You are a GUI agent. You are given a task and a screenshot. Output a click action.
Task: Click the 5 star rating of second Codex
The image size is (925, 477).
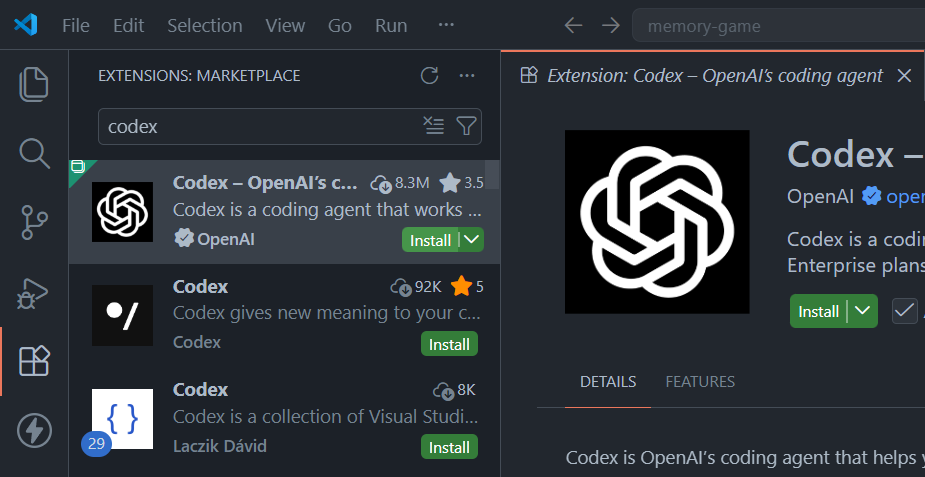coord(467,287)
